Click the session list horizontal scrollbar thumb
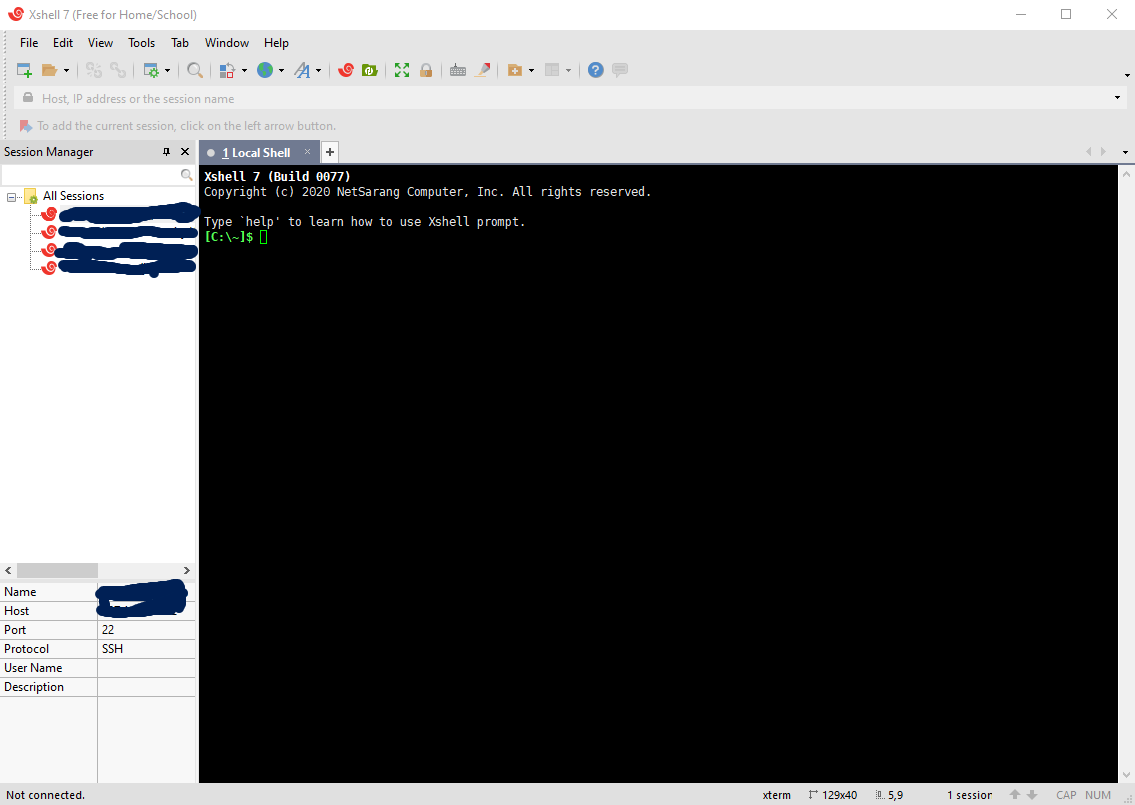 coord(57,570)
